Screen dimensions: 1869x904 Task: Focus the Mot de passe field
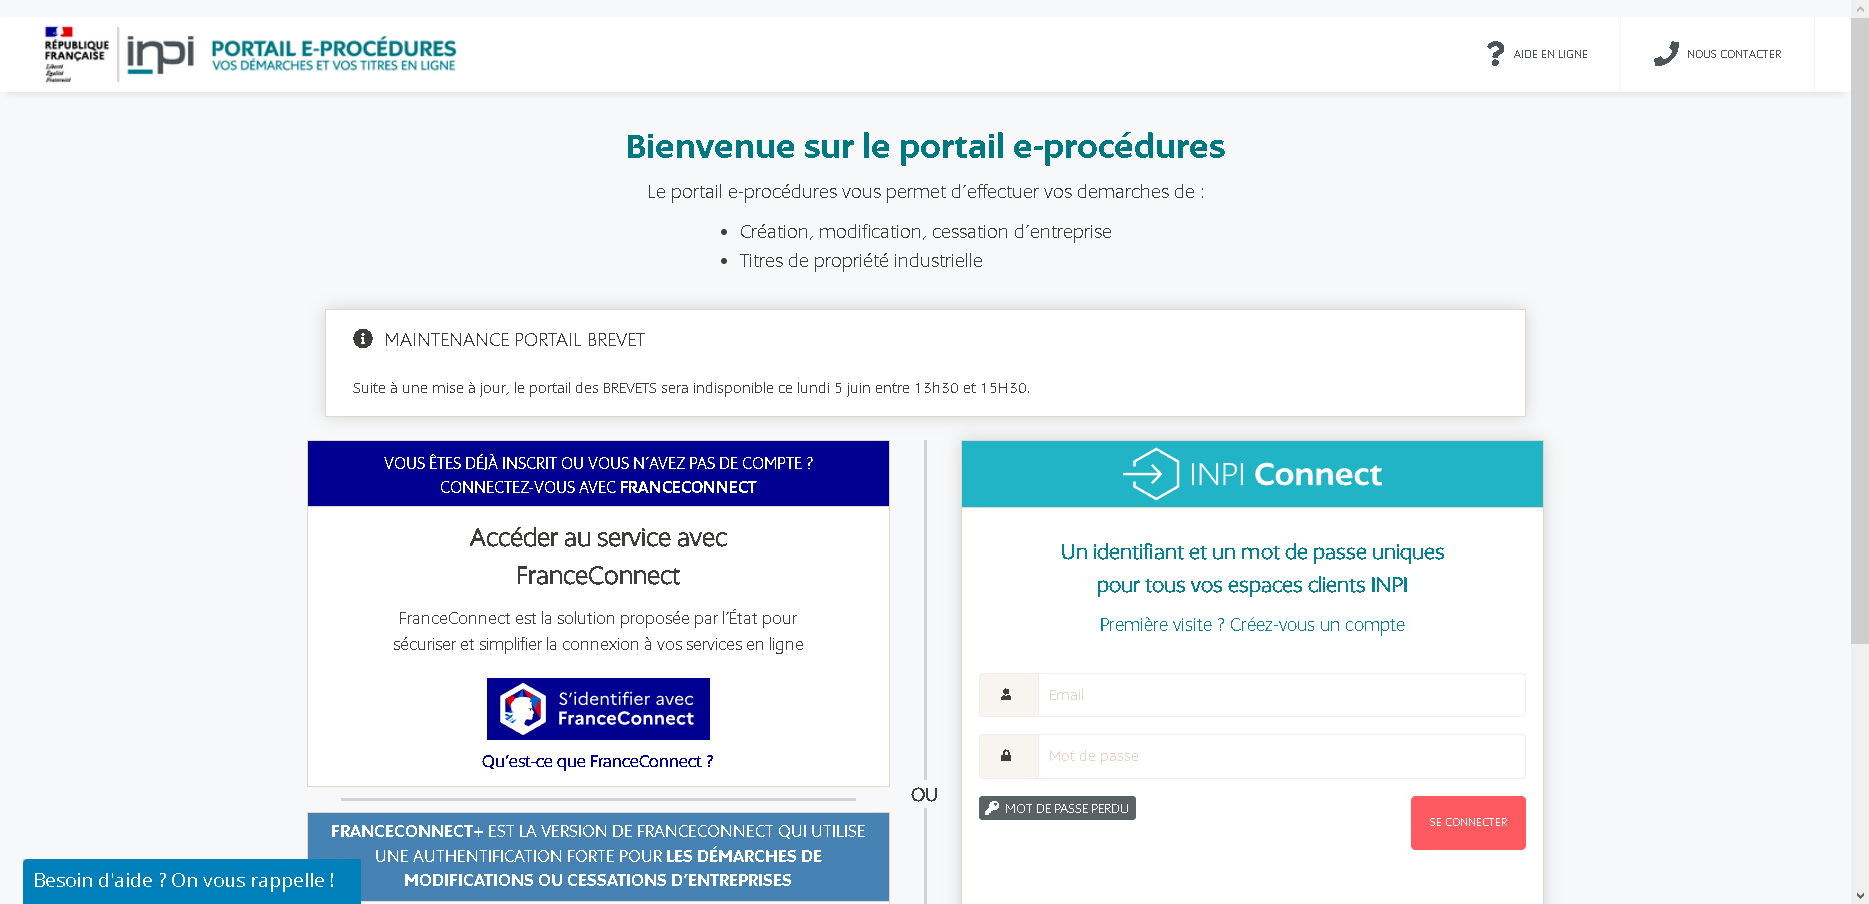coord(1281,756)
